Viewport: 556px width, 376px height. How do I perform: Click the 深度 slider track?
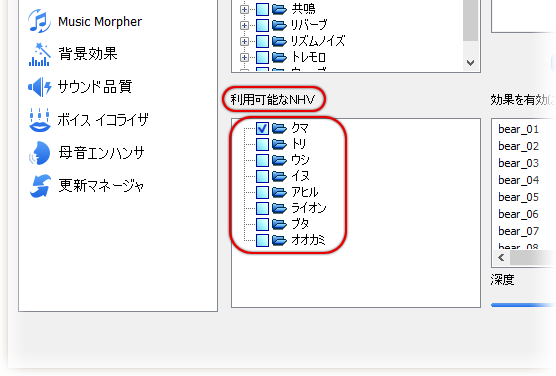[x=523, y=305]
